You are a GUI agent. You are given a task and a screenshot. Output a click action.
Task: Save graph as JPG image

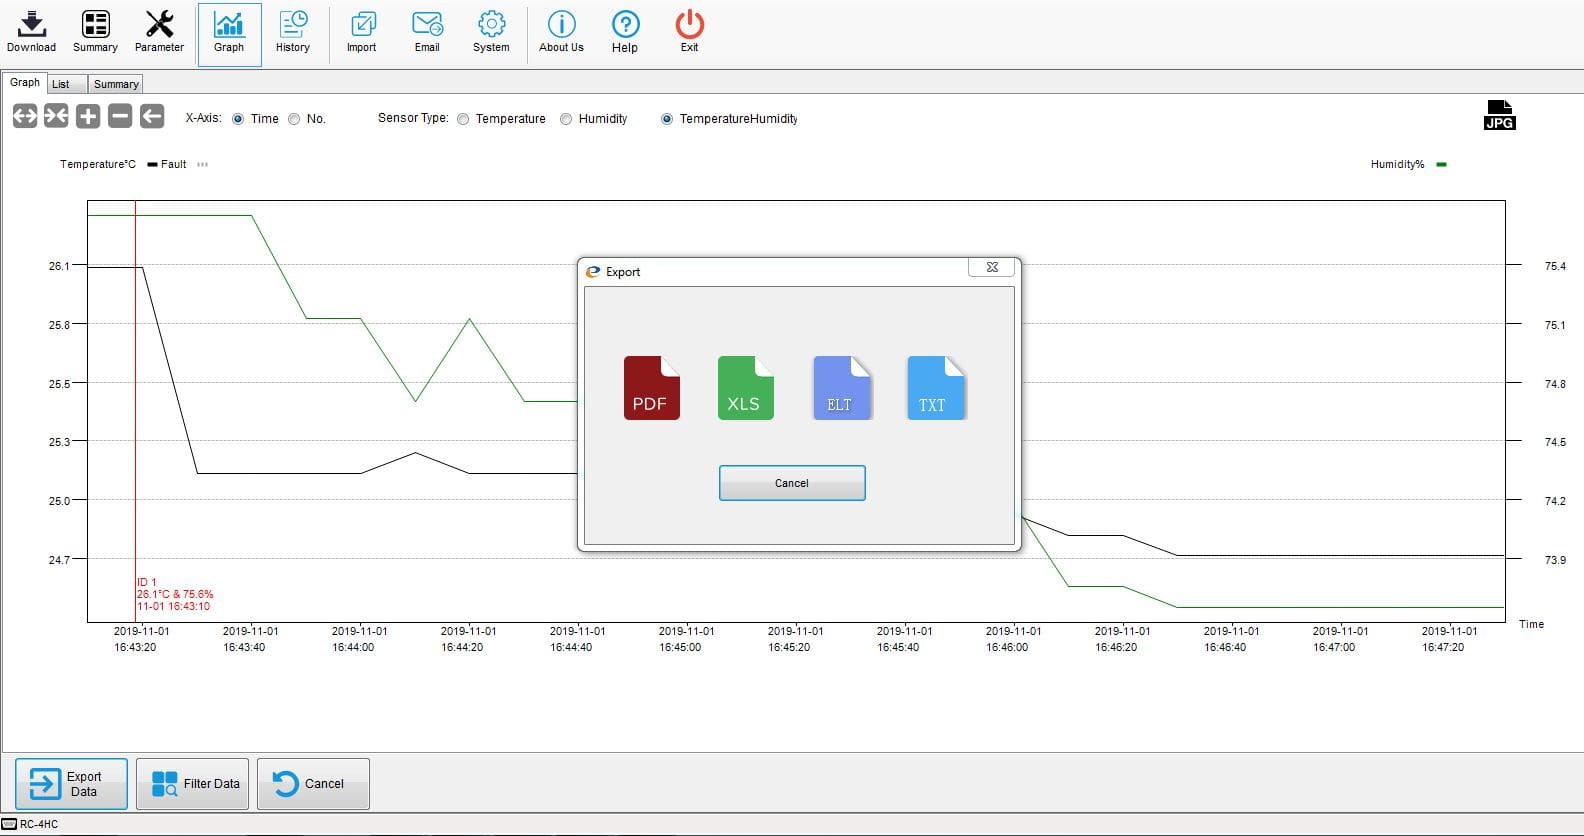(1499, 115)
